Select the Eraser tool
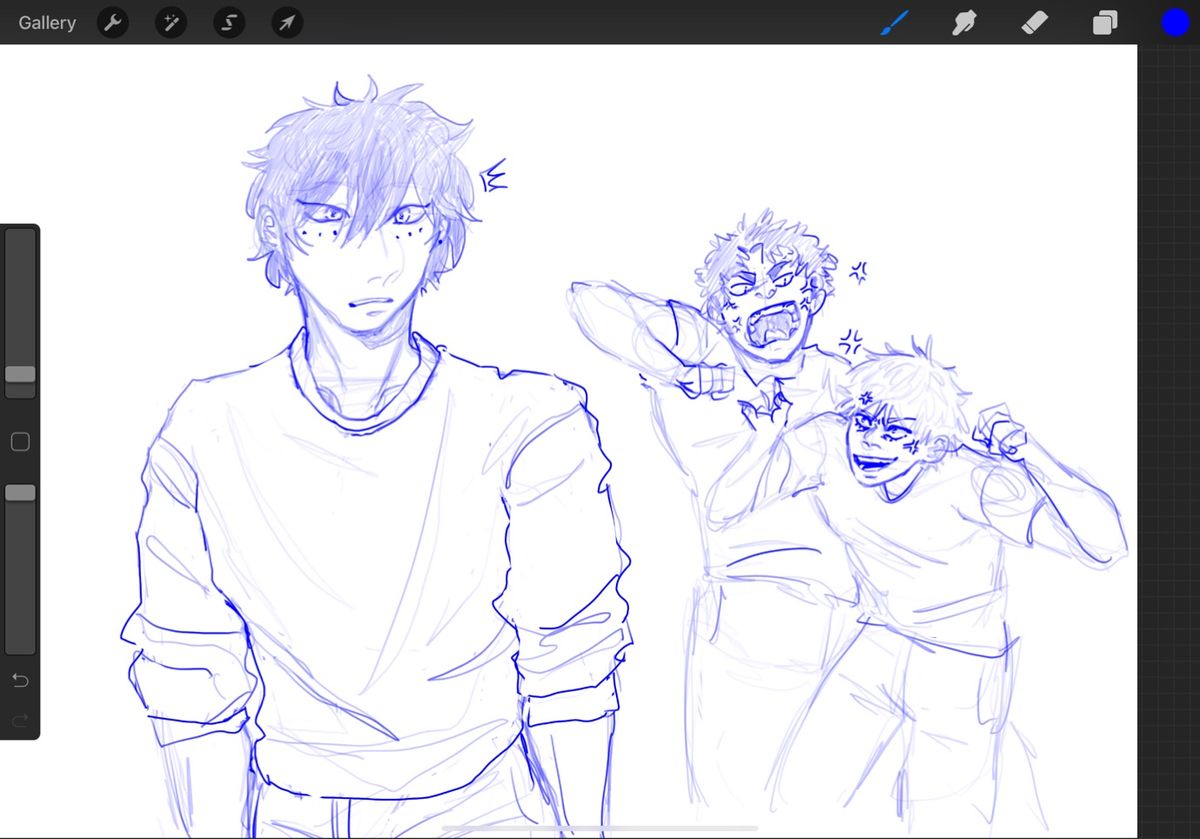Image resolution: width=1200 pixels, height=839 pixels. point(1035,22)
